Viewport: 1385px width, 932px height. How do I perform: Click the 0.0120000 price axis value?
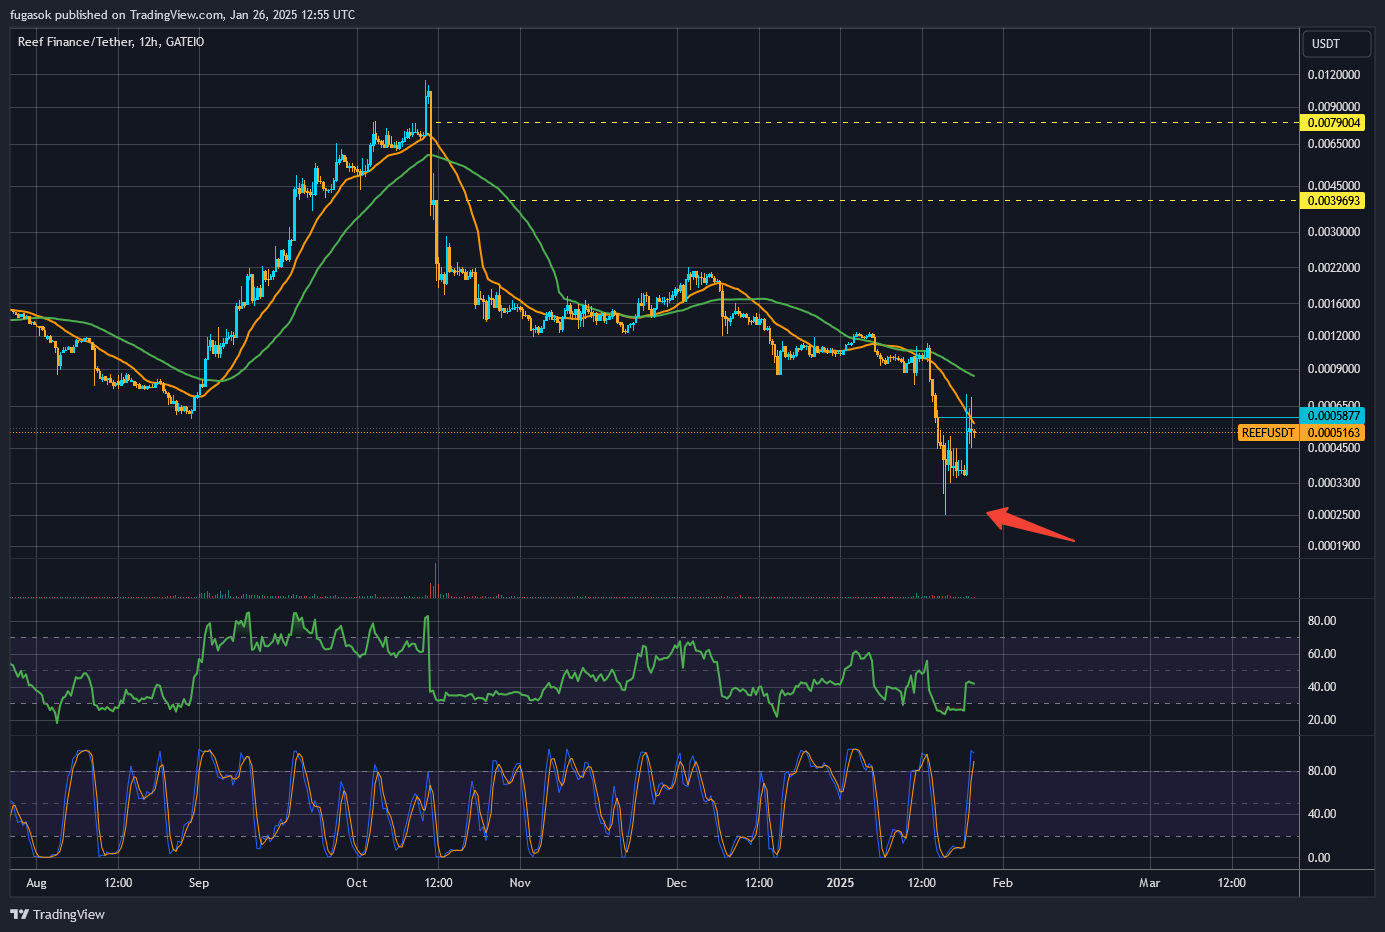click(1334, 75)
